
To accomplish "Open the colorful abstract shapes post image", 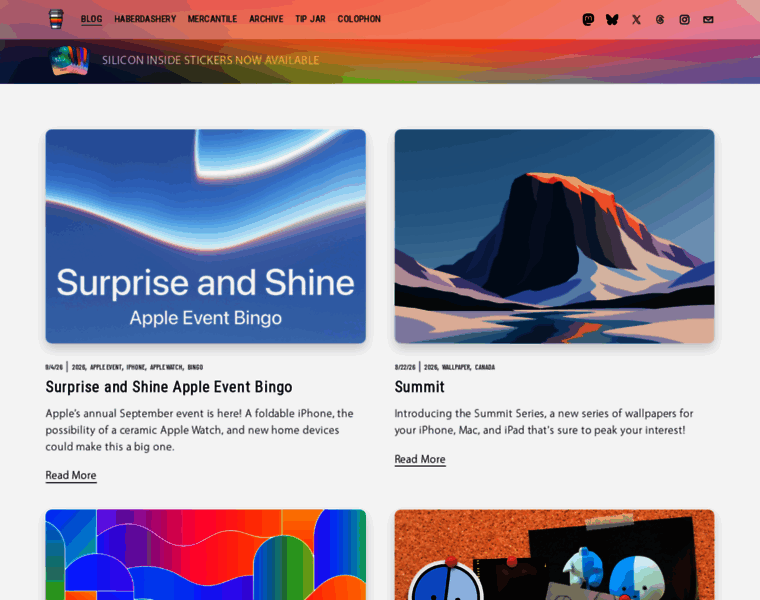I will click(x=206, y=554).
